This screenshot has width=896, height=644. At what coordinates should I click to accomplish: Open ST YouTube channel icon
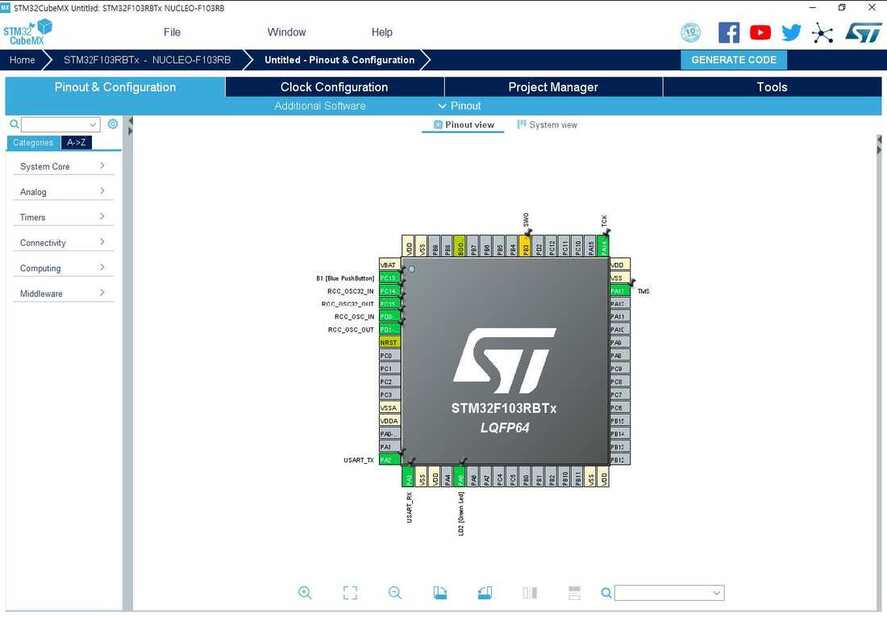coord(760,33)
